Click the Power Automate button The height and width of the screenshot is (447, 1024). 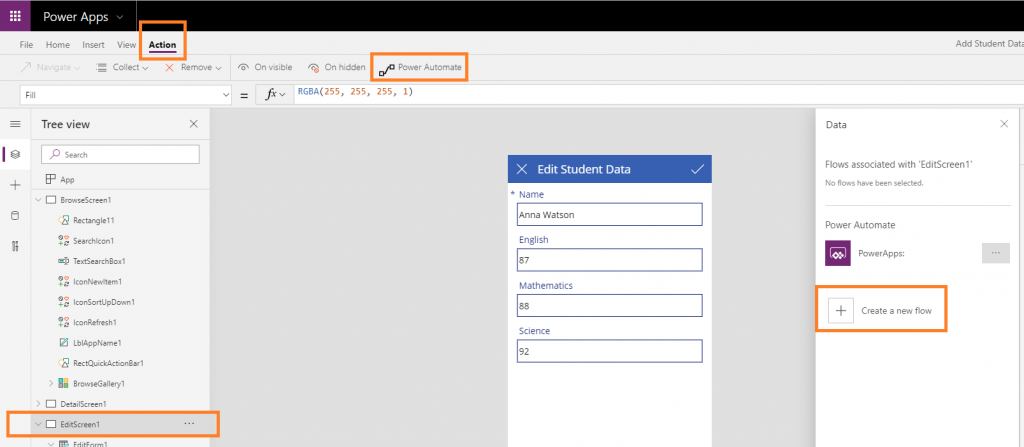tap(420, 67)
